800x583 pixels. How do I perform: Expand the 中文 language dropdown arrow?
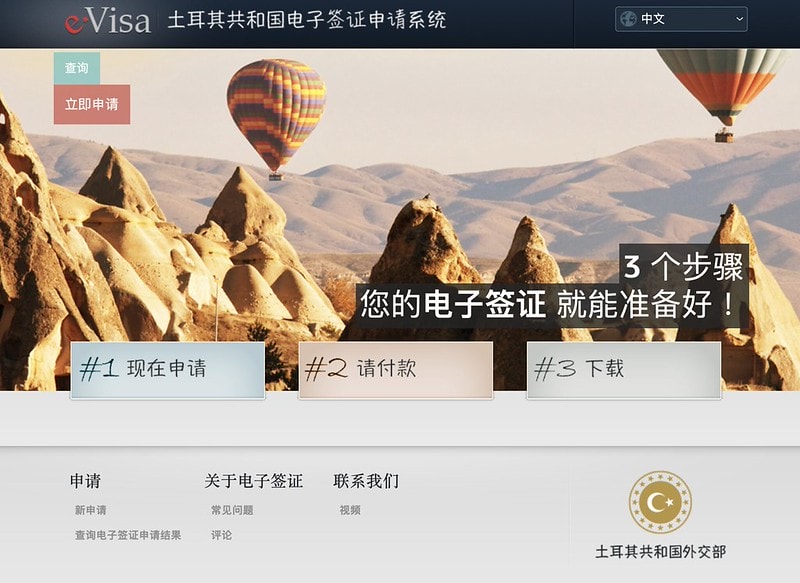[x=739, y=19]
